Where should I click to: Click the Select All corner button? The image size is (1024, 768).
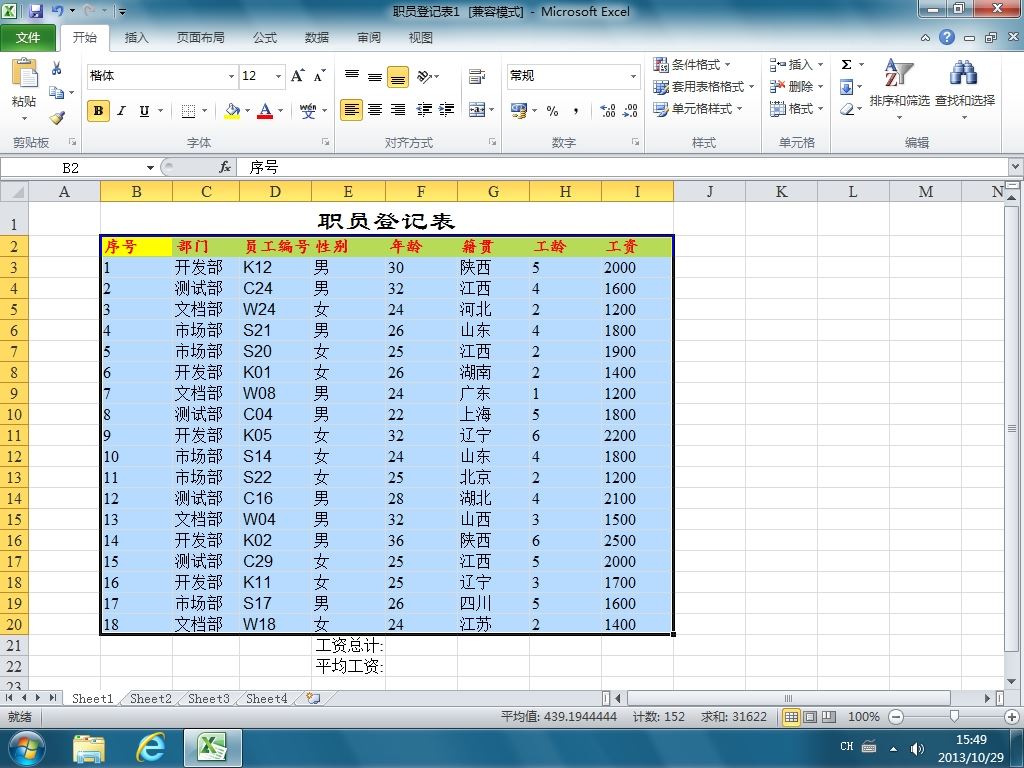(14, 191)
